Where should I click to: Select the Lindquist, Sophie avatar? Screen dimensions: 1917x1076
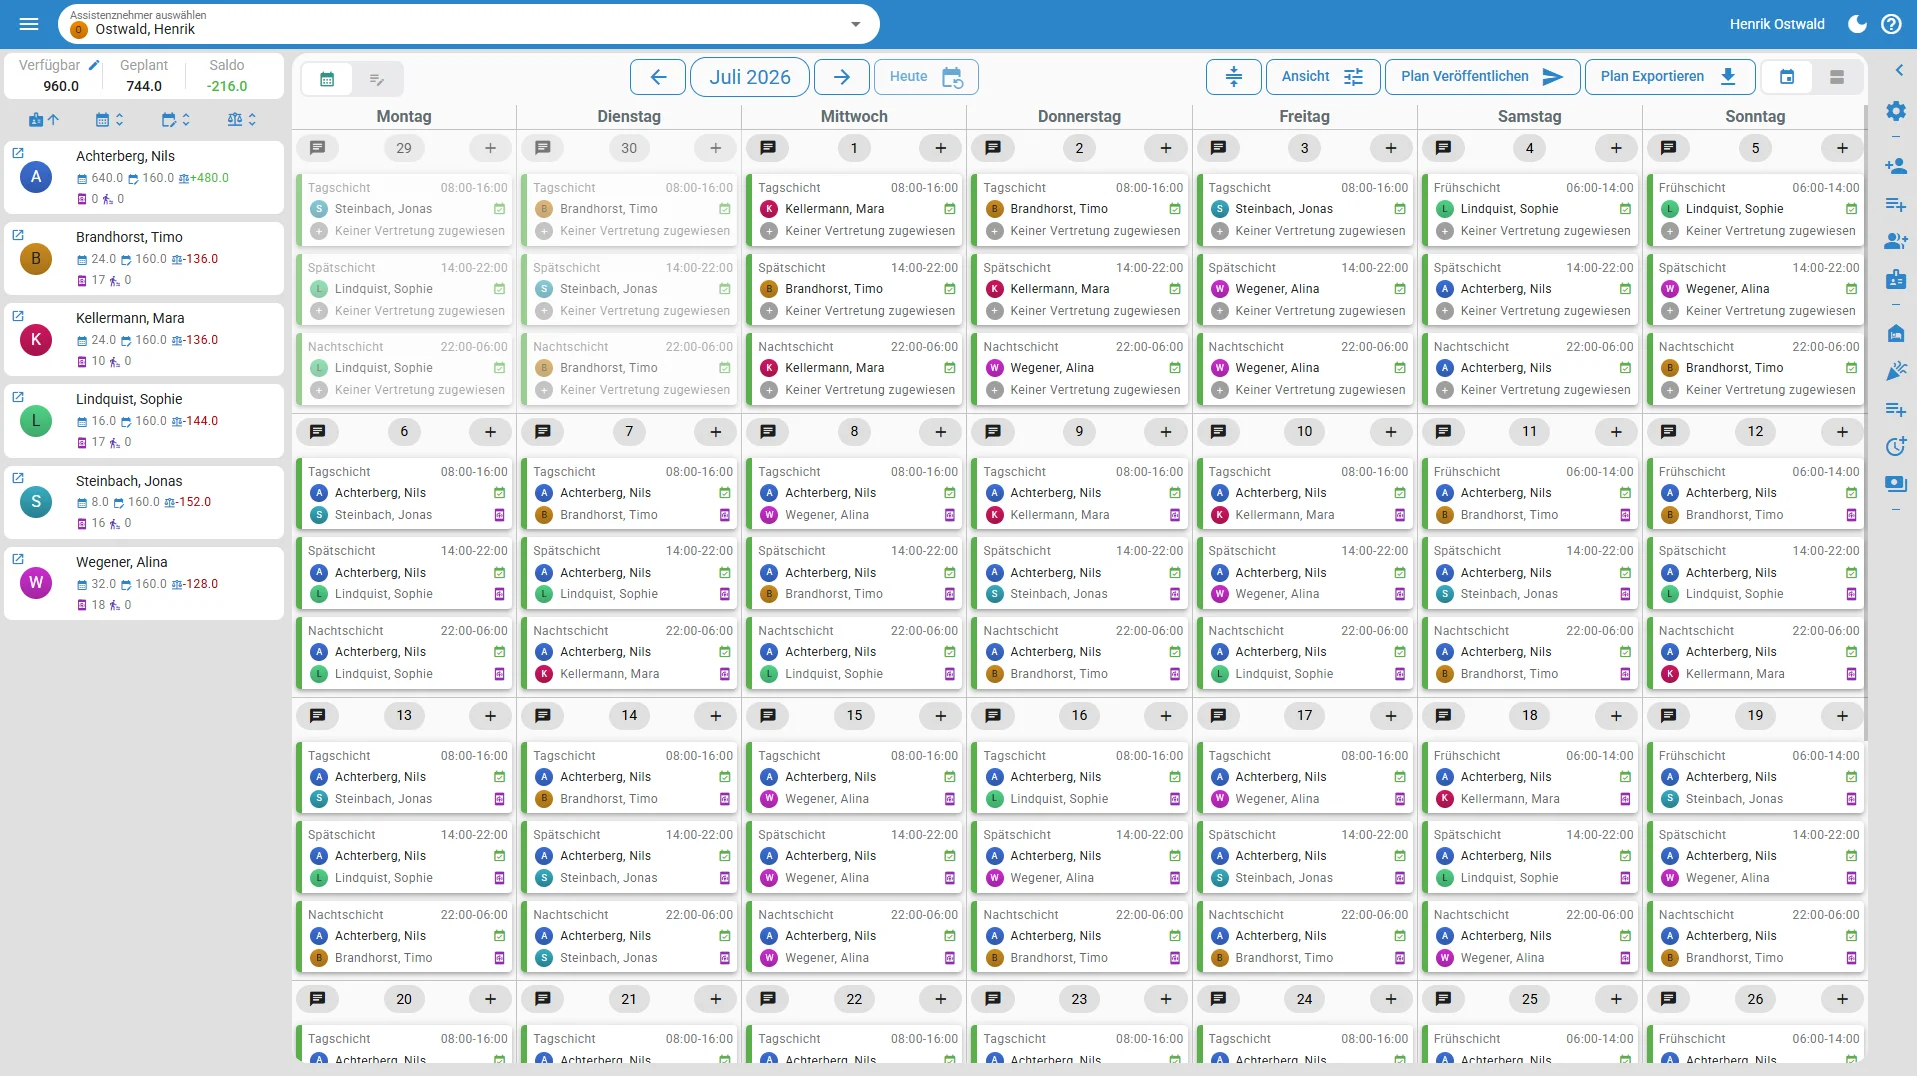tap(36, 421)
